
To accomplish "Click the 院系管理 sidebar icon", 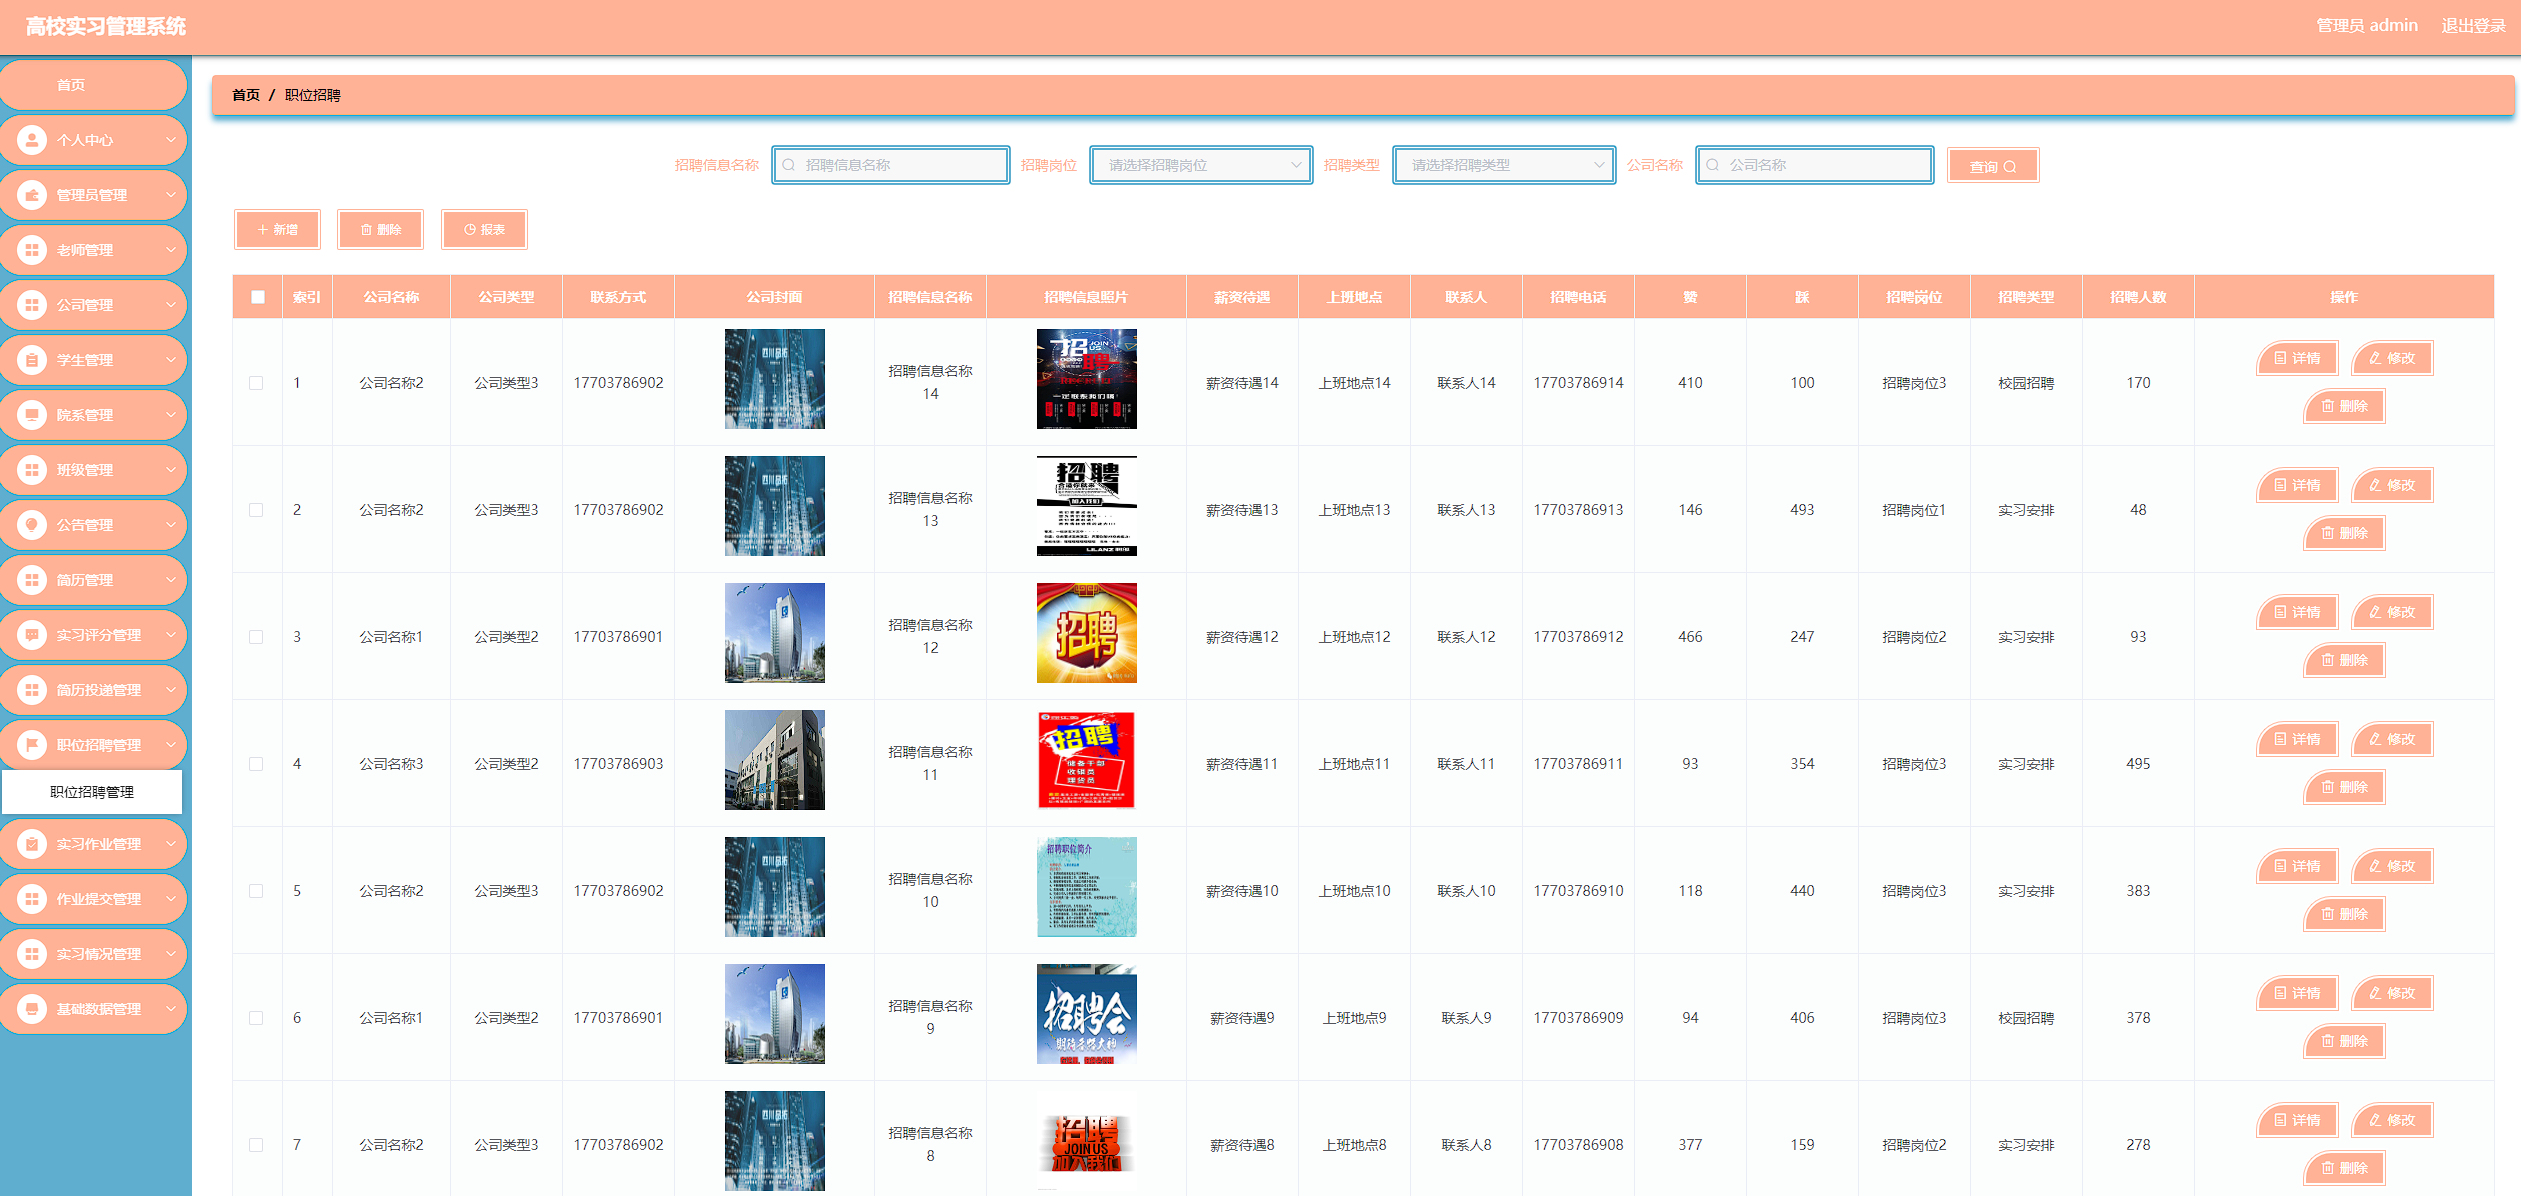I will 32,415.
